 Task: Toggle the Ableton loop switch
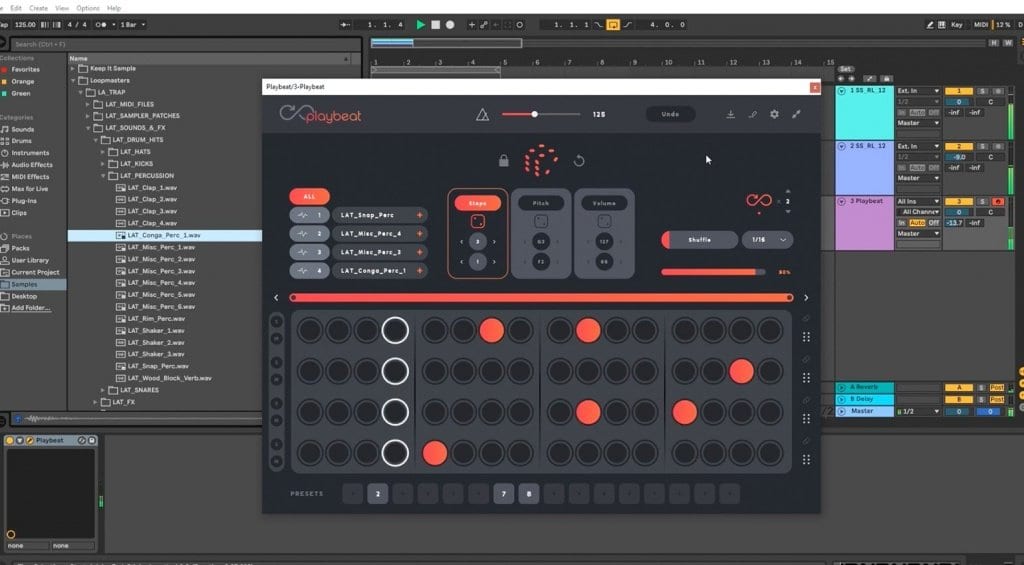point(613,25)
